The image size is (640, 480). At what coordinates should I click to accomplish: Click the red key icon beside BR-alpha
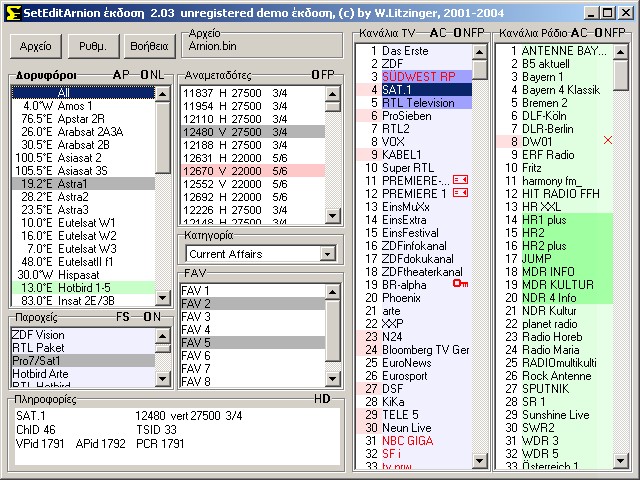pos(460,284)
